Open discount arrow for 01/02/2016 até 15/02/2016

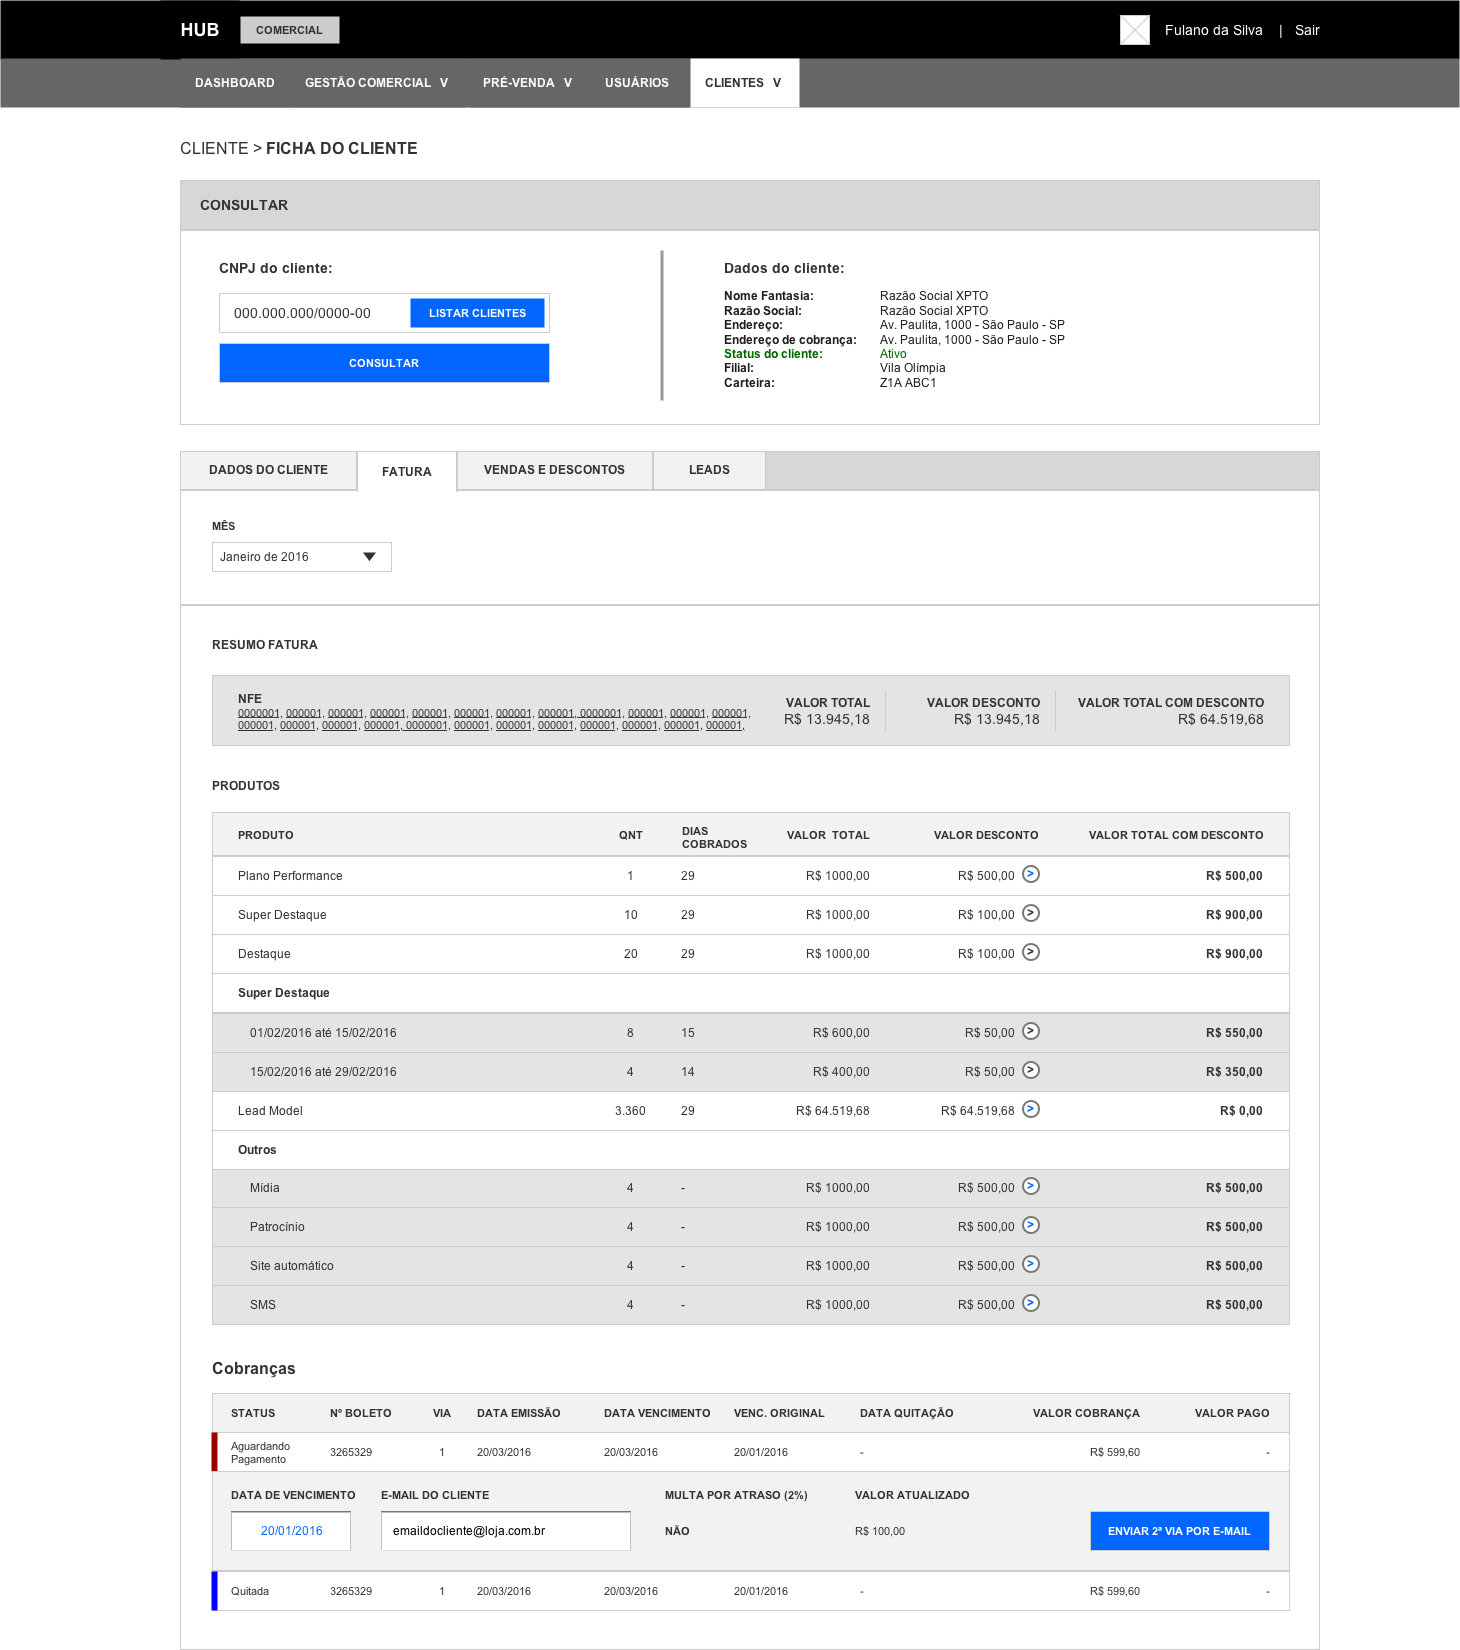(x=1031, y=1031)
